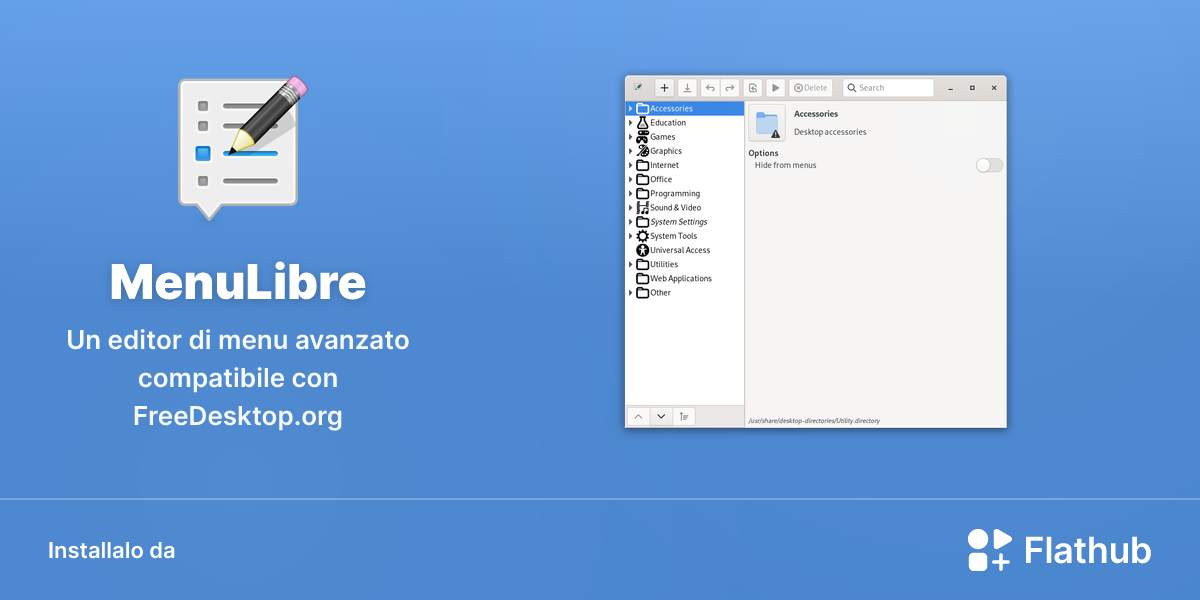
Task: Toggle the Hide from menus switch
Action: 989,165
